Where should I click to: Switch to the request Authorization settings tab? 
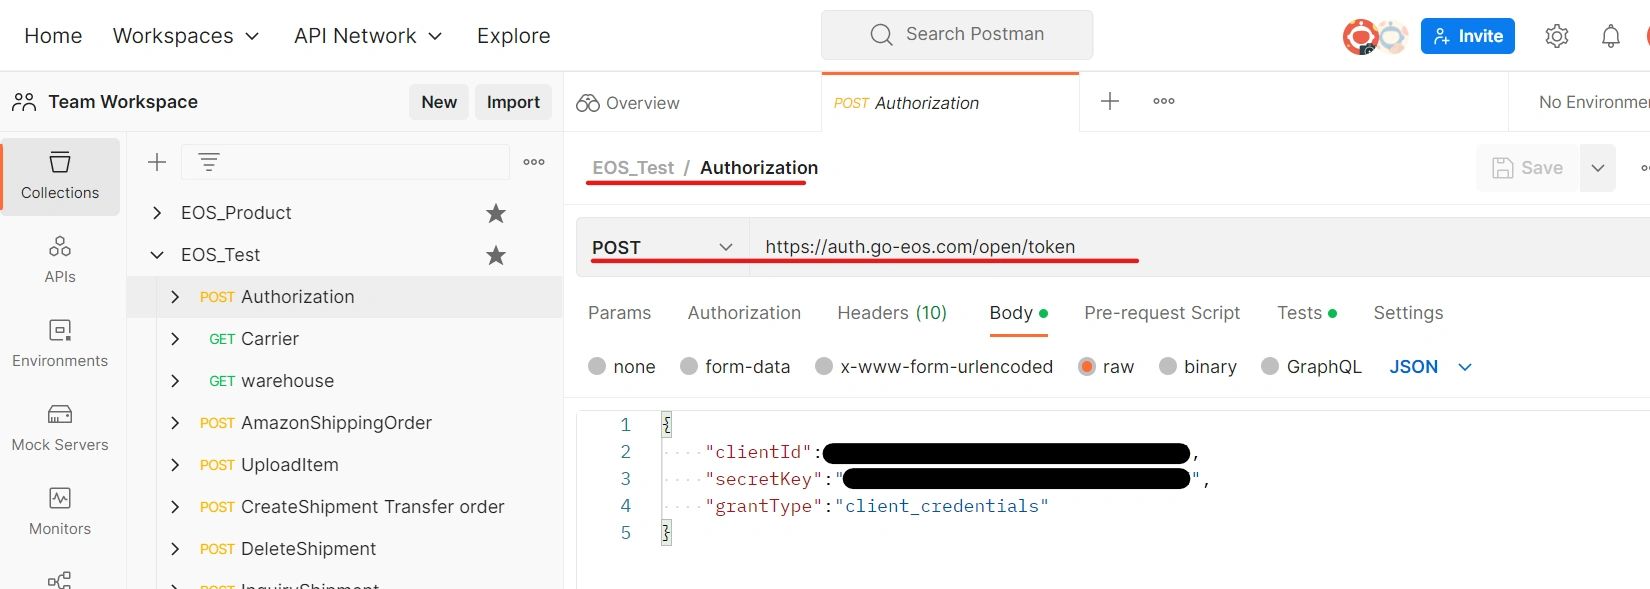[x=744, y=313]
